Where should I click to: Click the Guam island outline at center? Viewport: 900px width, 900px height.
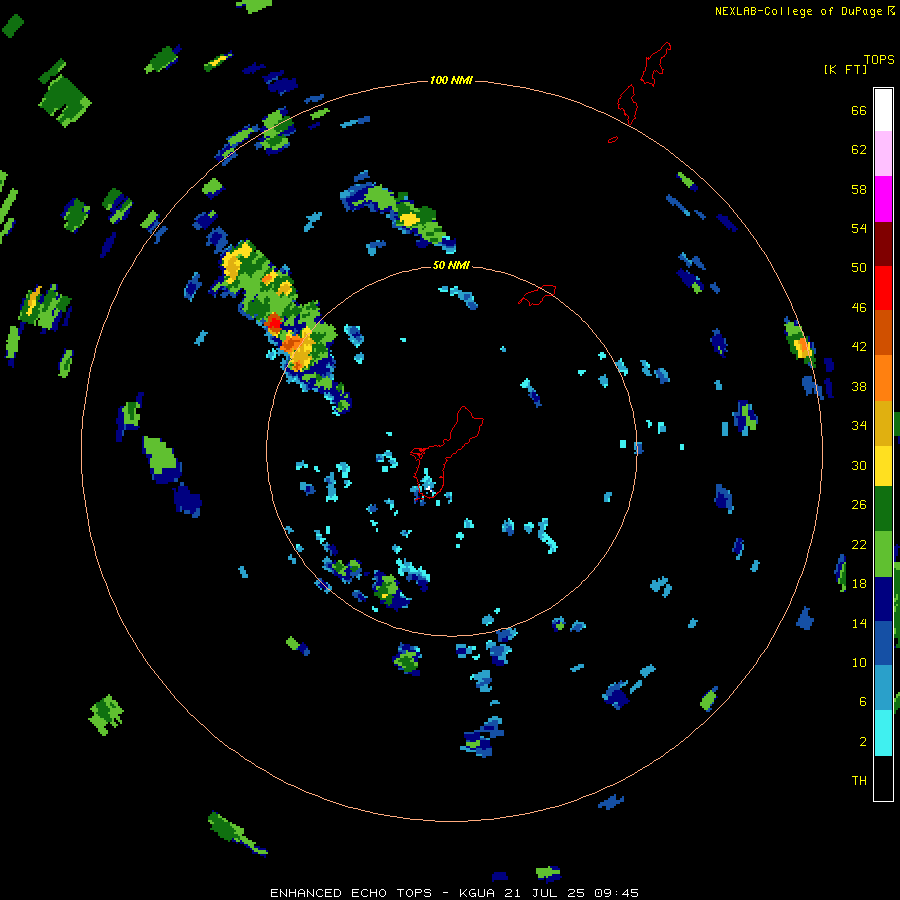pyautogui.click(x=445, y=452)
